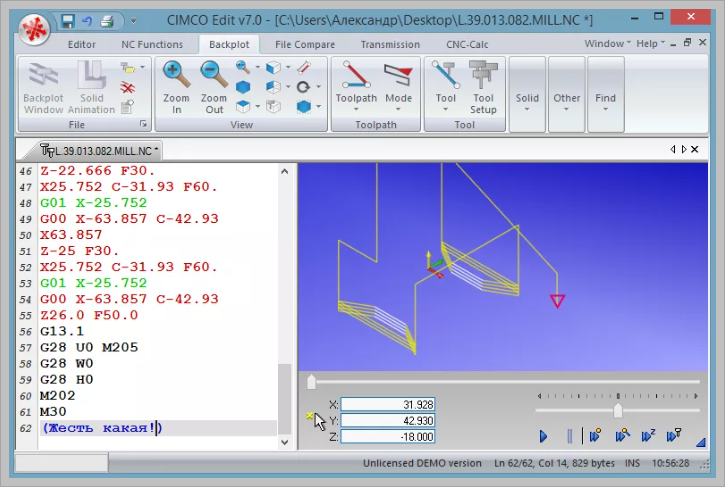
Task: Click the Zoom In magnifier button
Action: pos(176,88)
